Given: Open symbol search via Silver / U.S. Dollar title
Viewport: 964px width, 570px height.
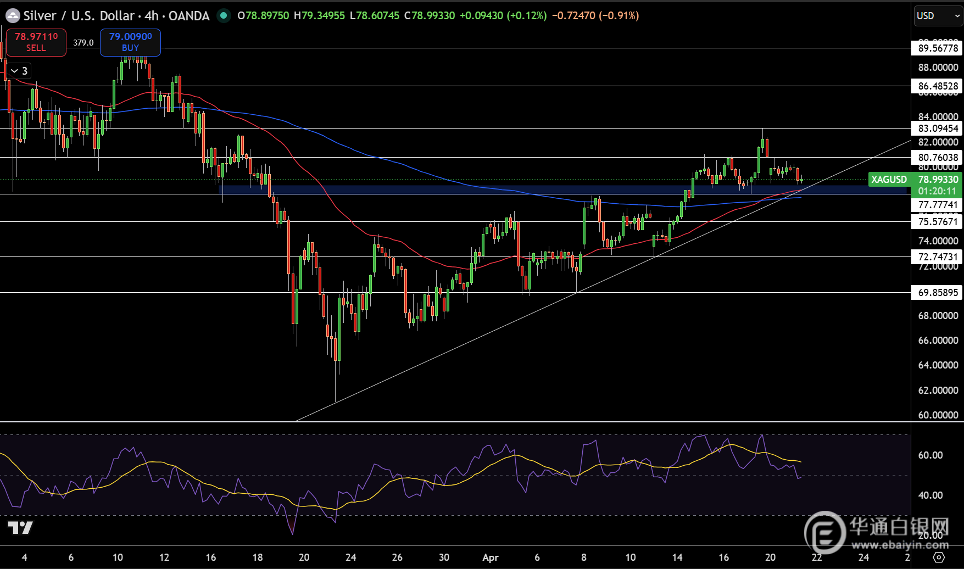Looking at the screenshot, I should click(70, 15).
